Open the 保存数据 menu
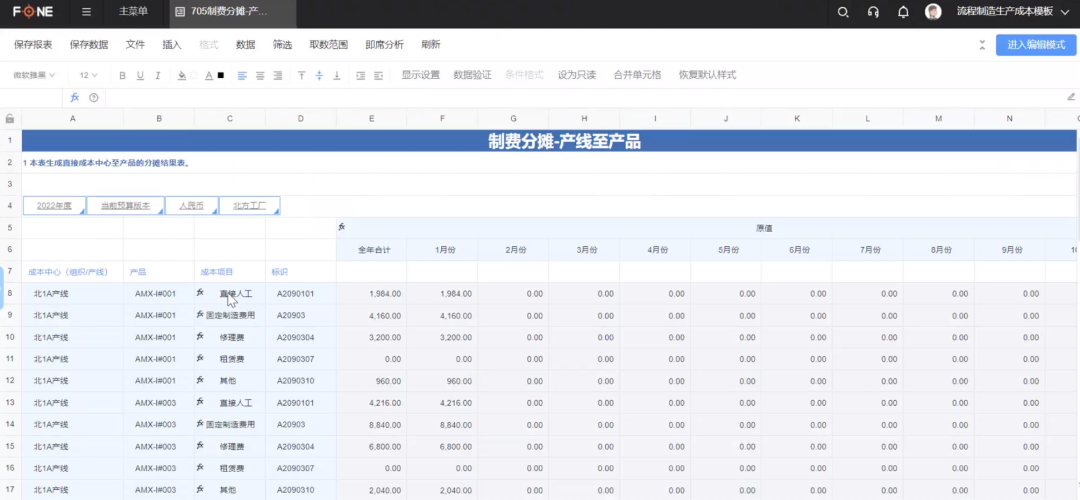1080x500 pixels. [x=89, y=45]
